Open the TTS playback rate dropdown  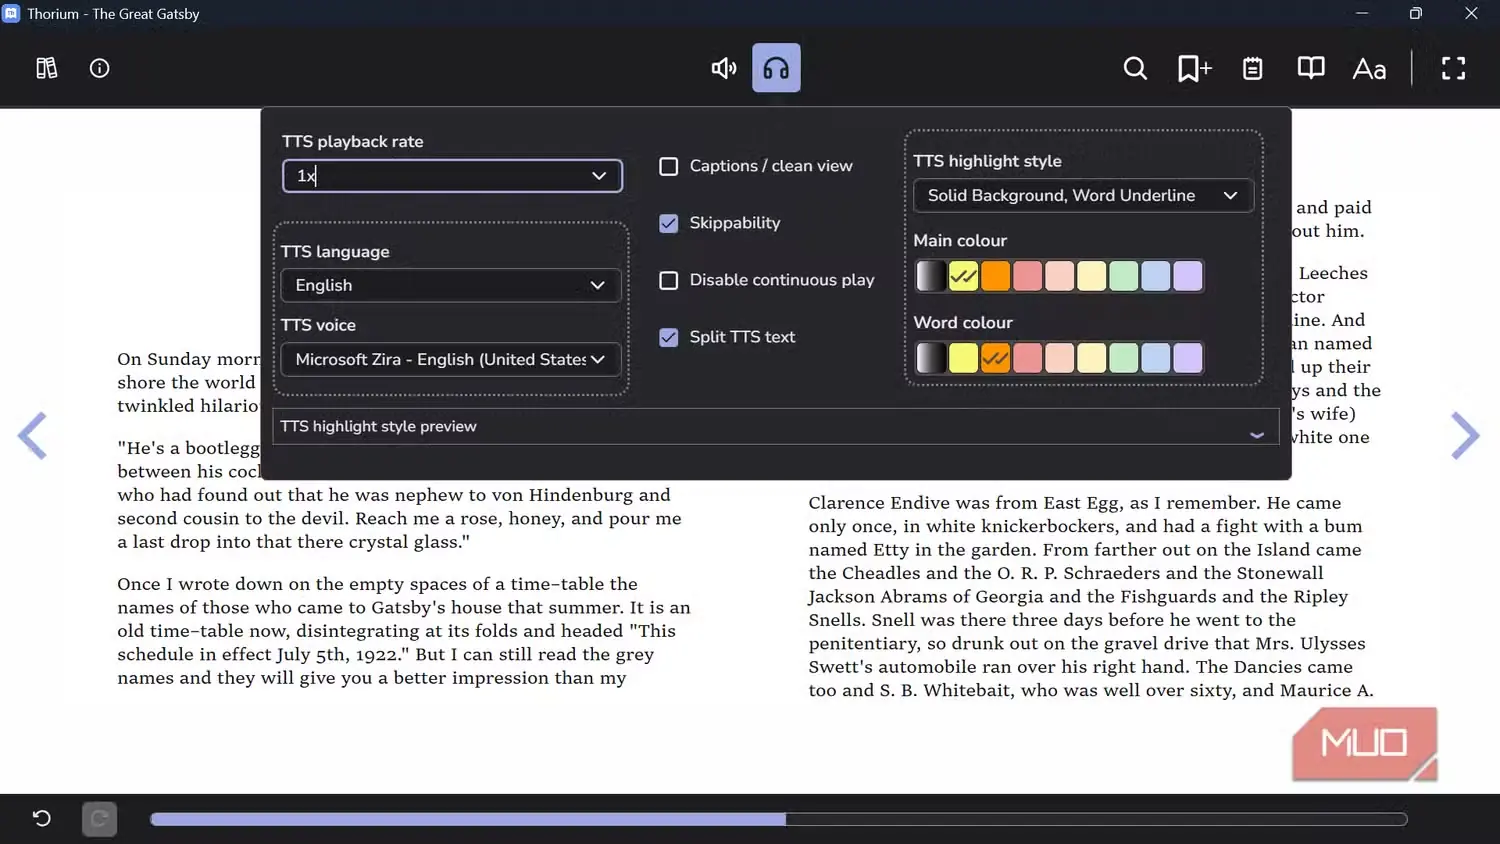click(452, 176)
